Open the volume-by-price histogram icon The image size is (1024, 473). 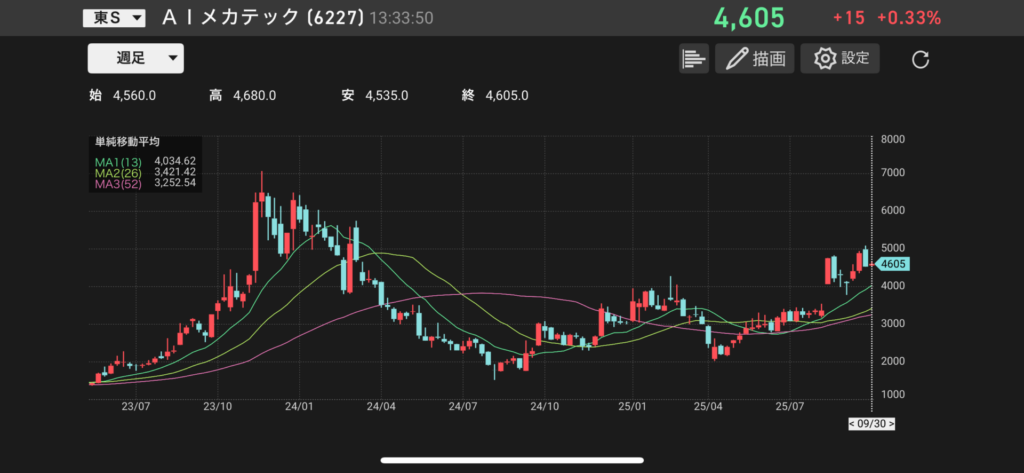pyautogui.click(x=693, y=59)
